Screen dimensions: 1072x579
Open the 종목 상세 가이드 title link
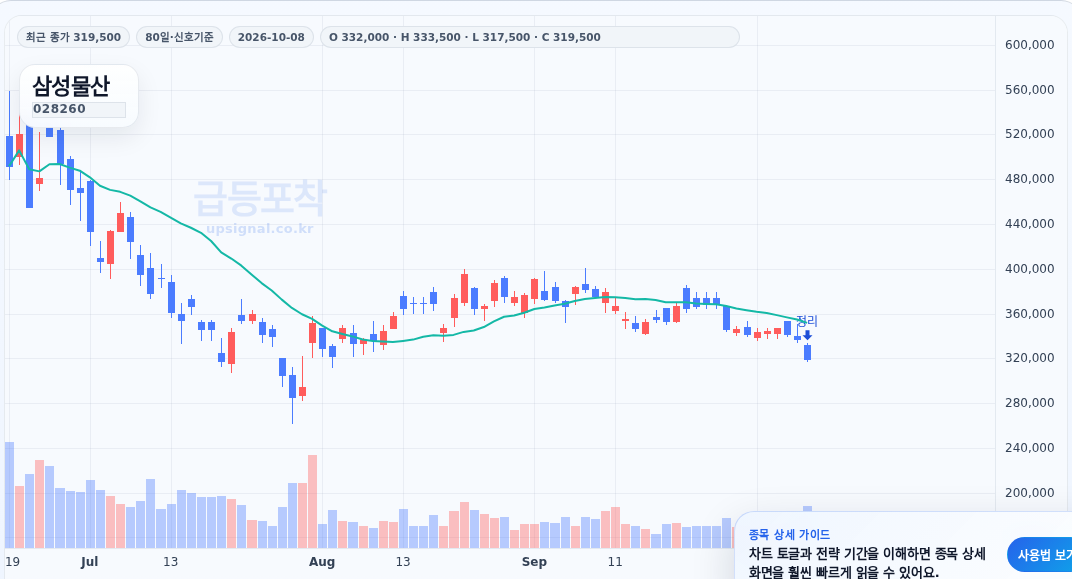tap(789, 535)
